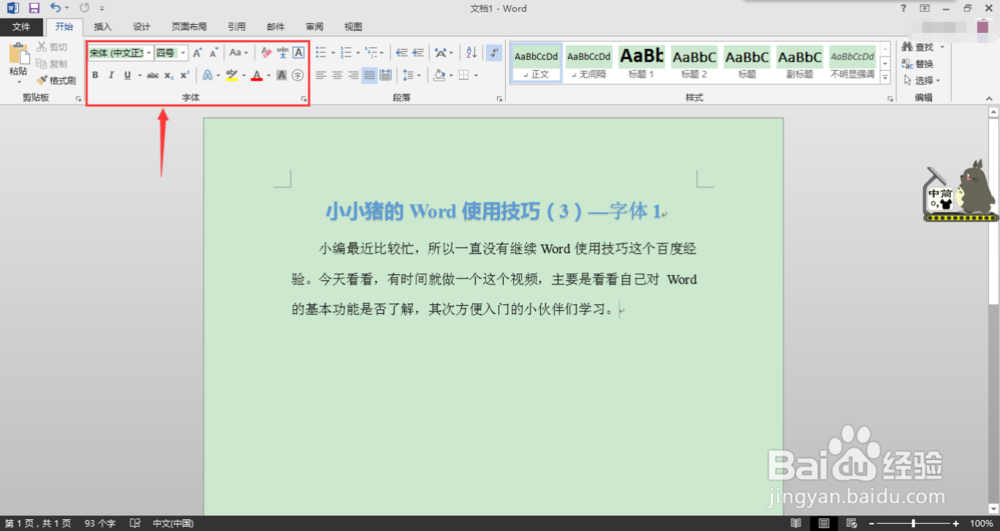
Task: Toggle show/hide paragraph marks
Action: tap(494, 53)
